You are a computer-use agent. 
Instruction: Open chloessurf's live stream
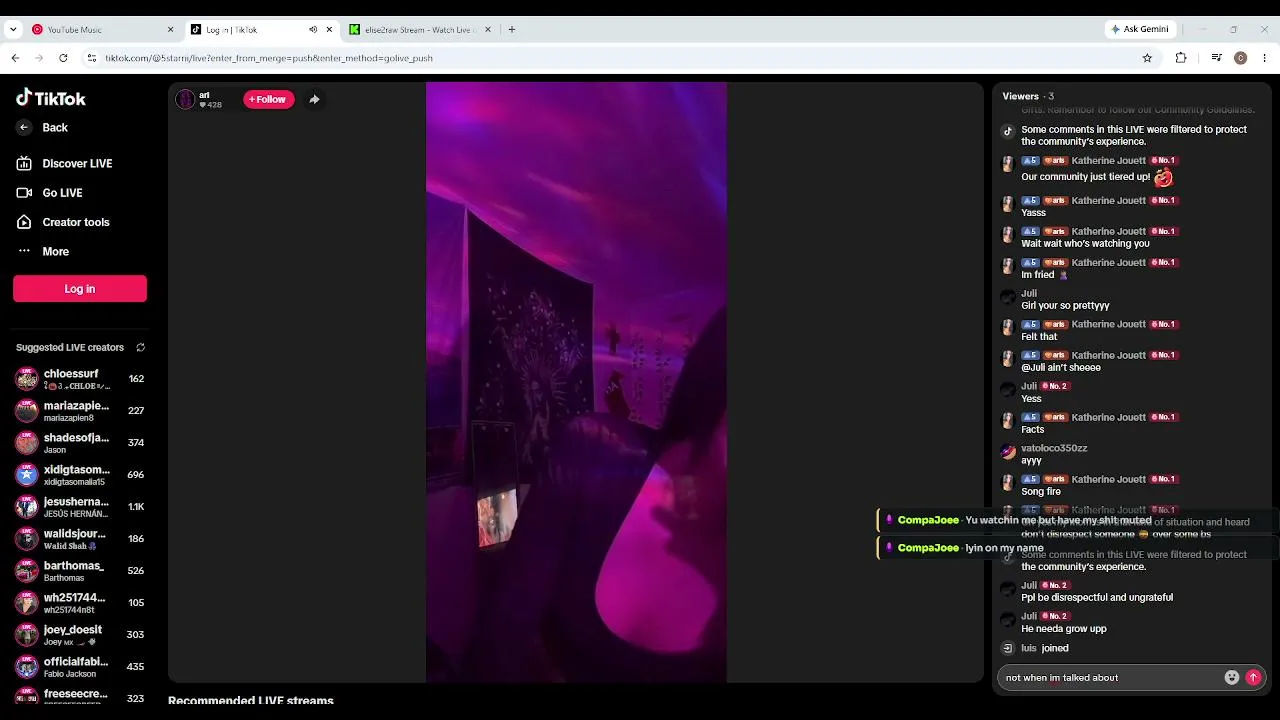click(x=80, y=379)
